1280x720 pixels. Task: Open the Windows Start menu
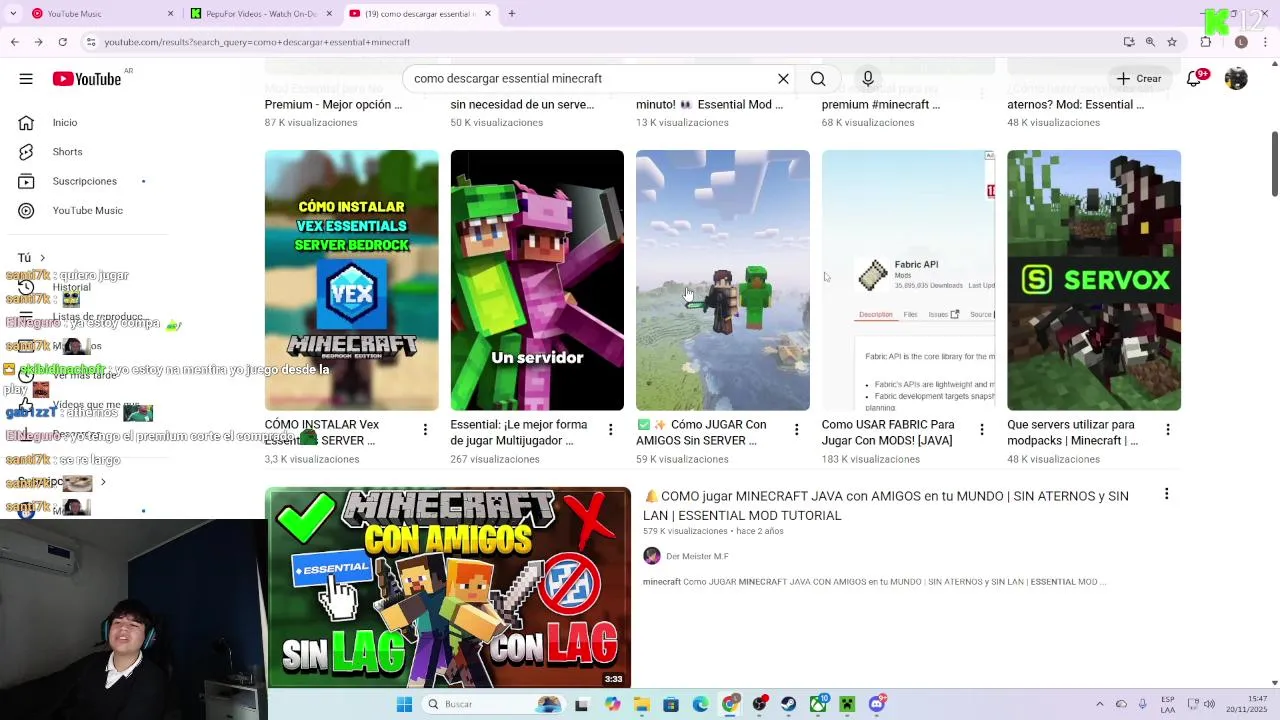(x=404, y=704)
